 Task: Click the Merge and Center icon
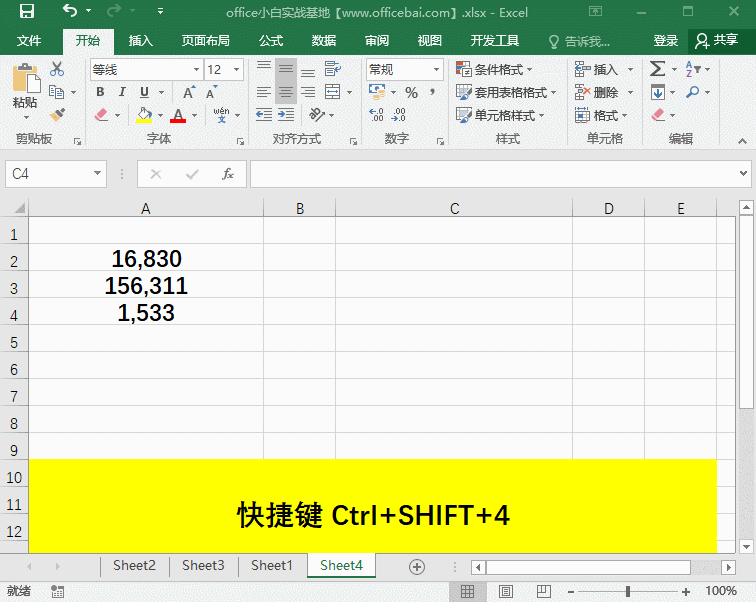[x=333, y=92]
